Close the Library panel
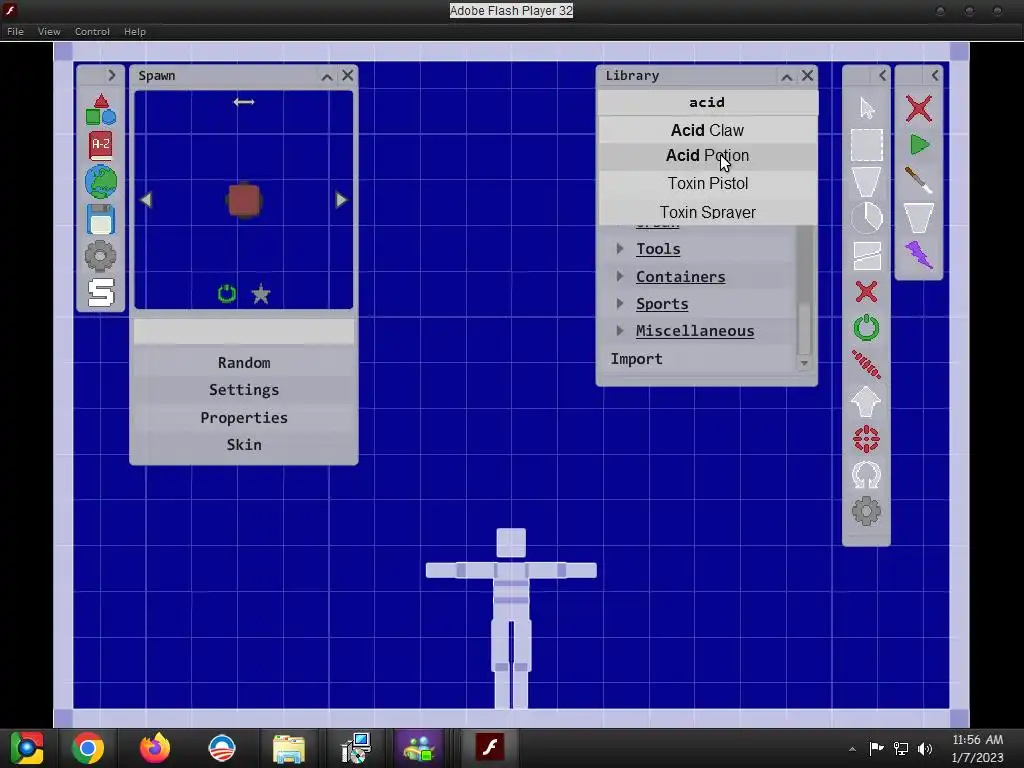The height and width of the screenshot is (768, 1024). point(807,76)
